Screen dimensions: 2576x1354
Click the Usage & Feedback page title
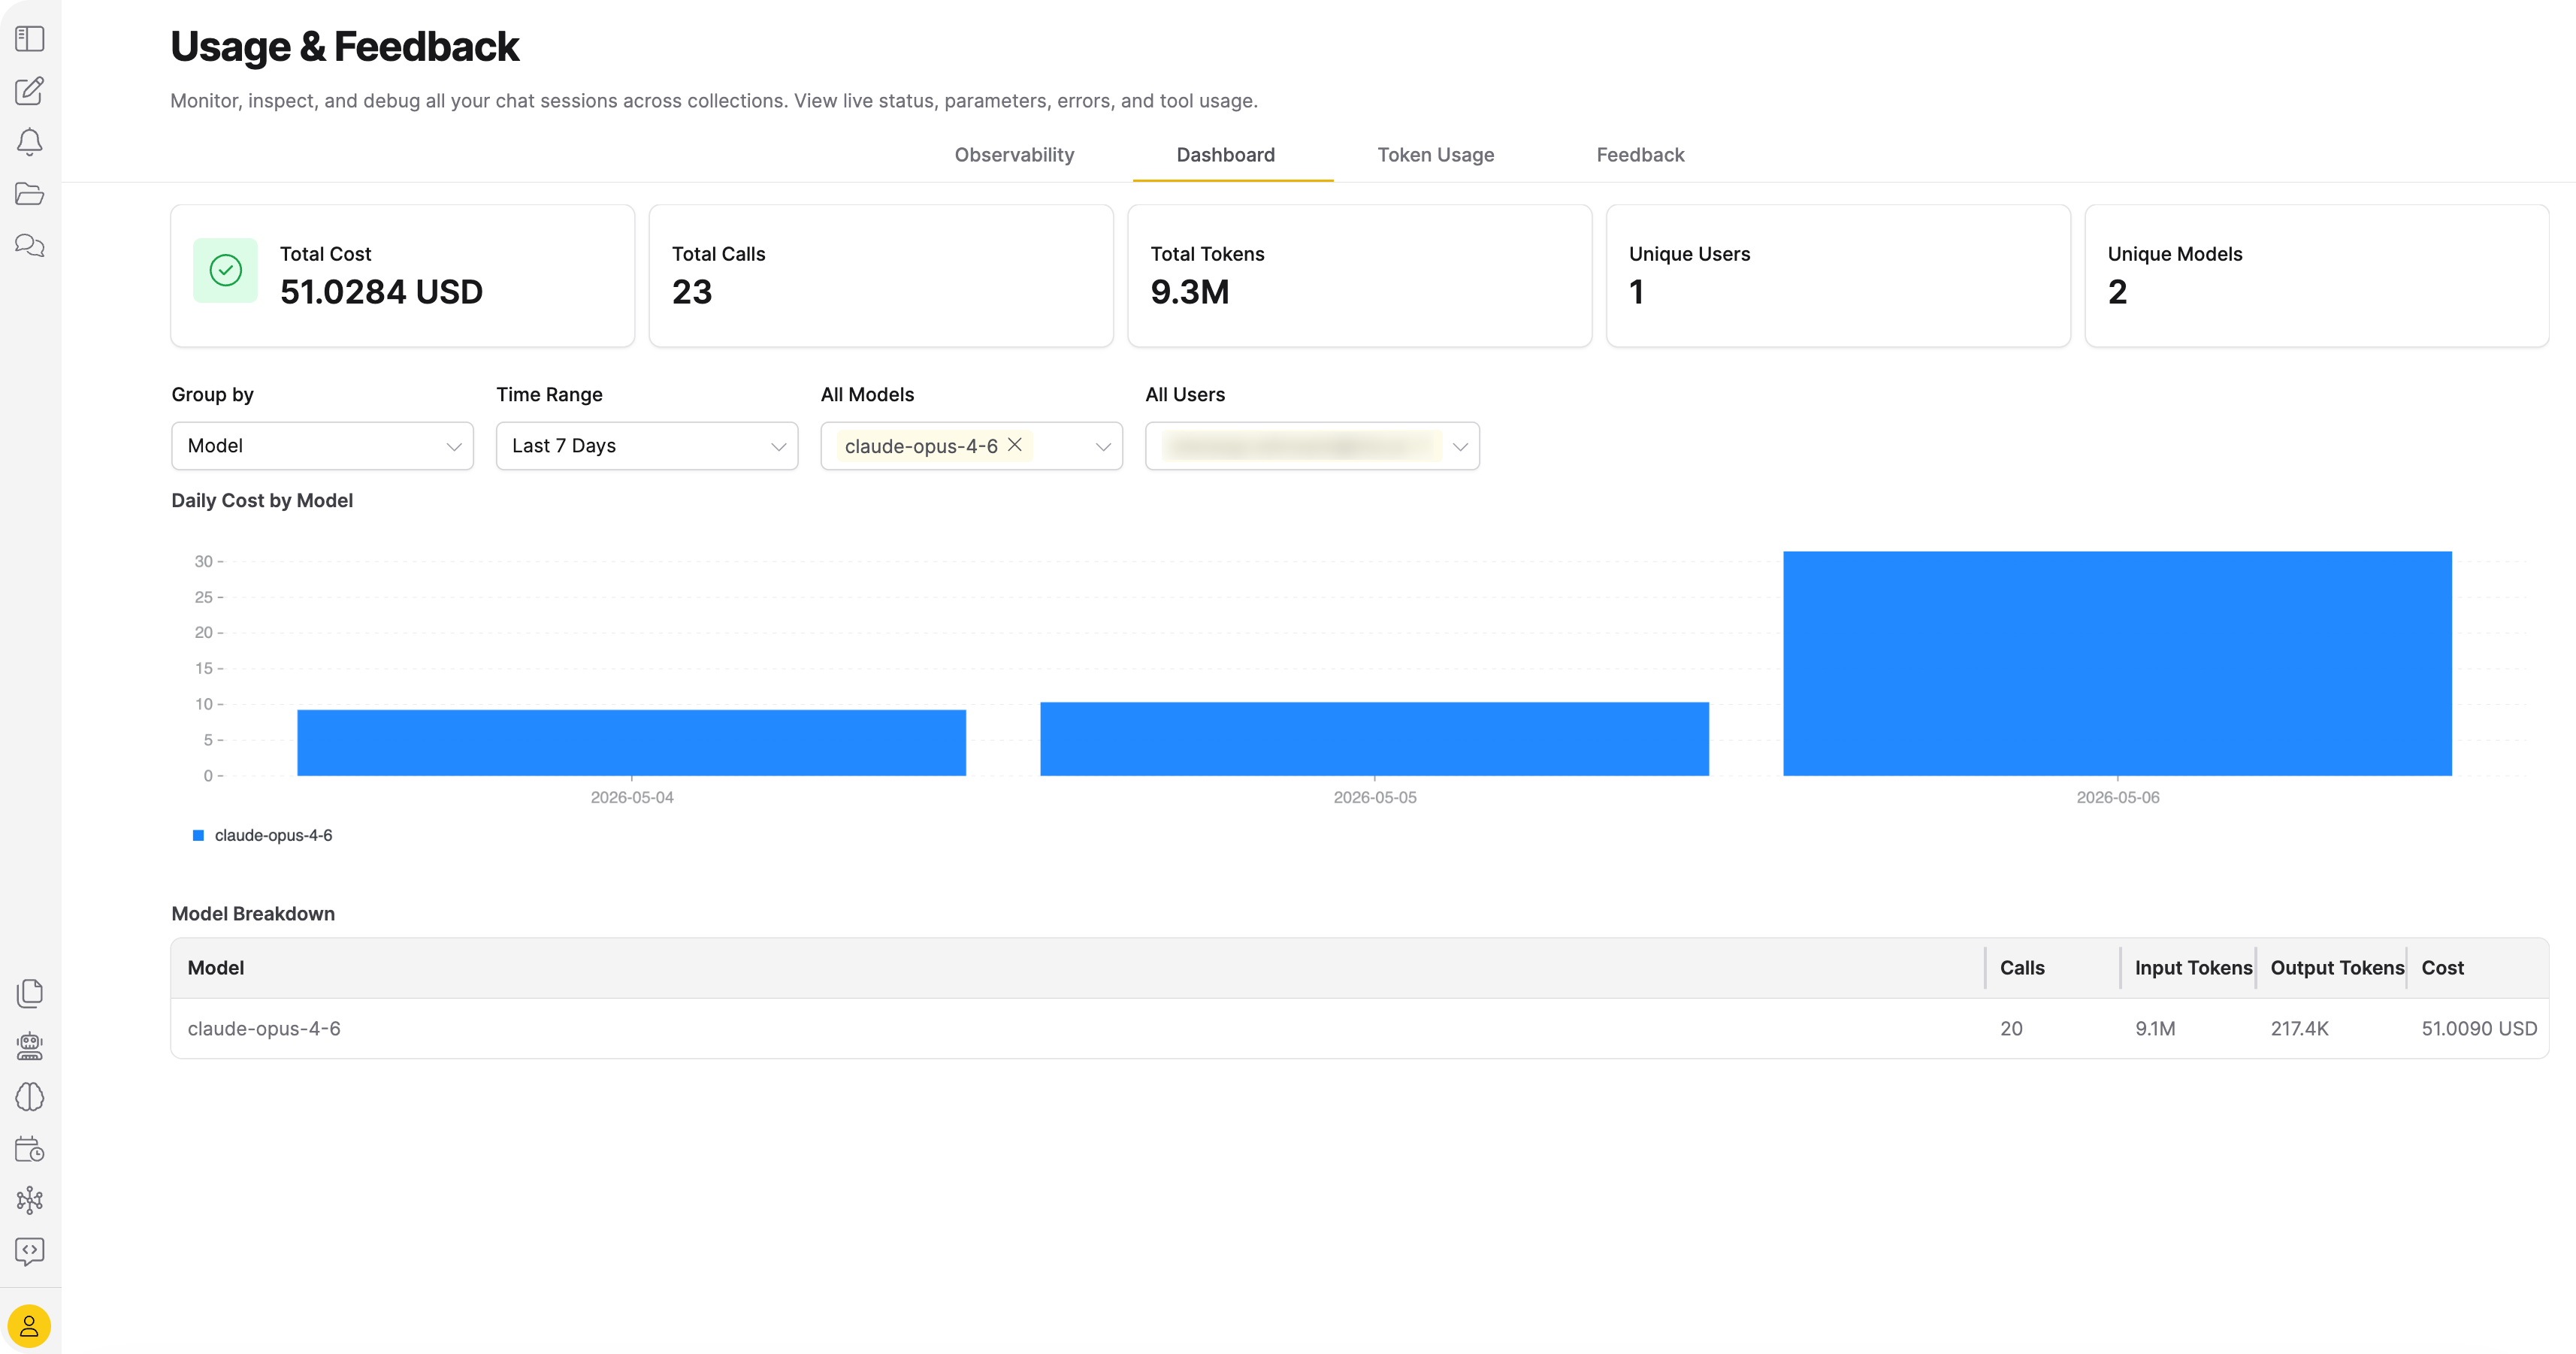[x=344, y=47]
